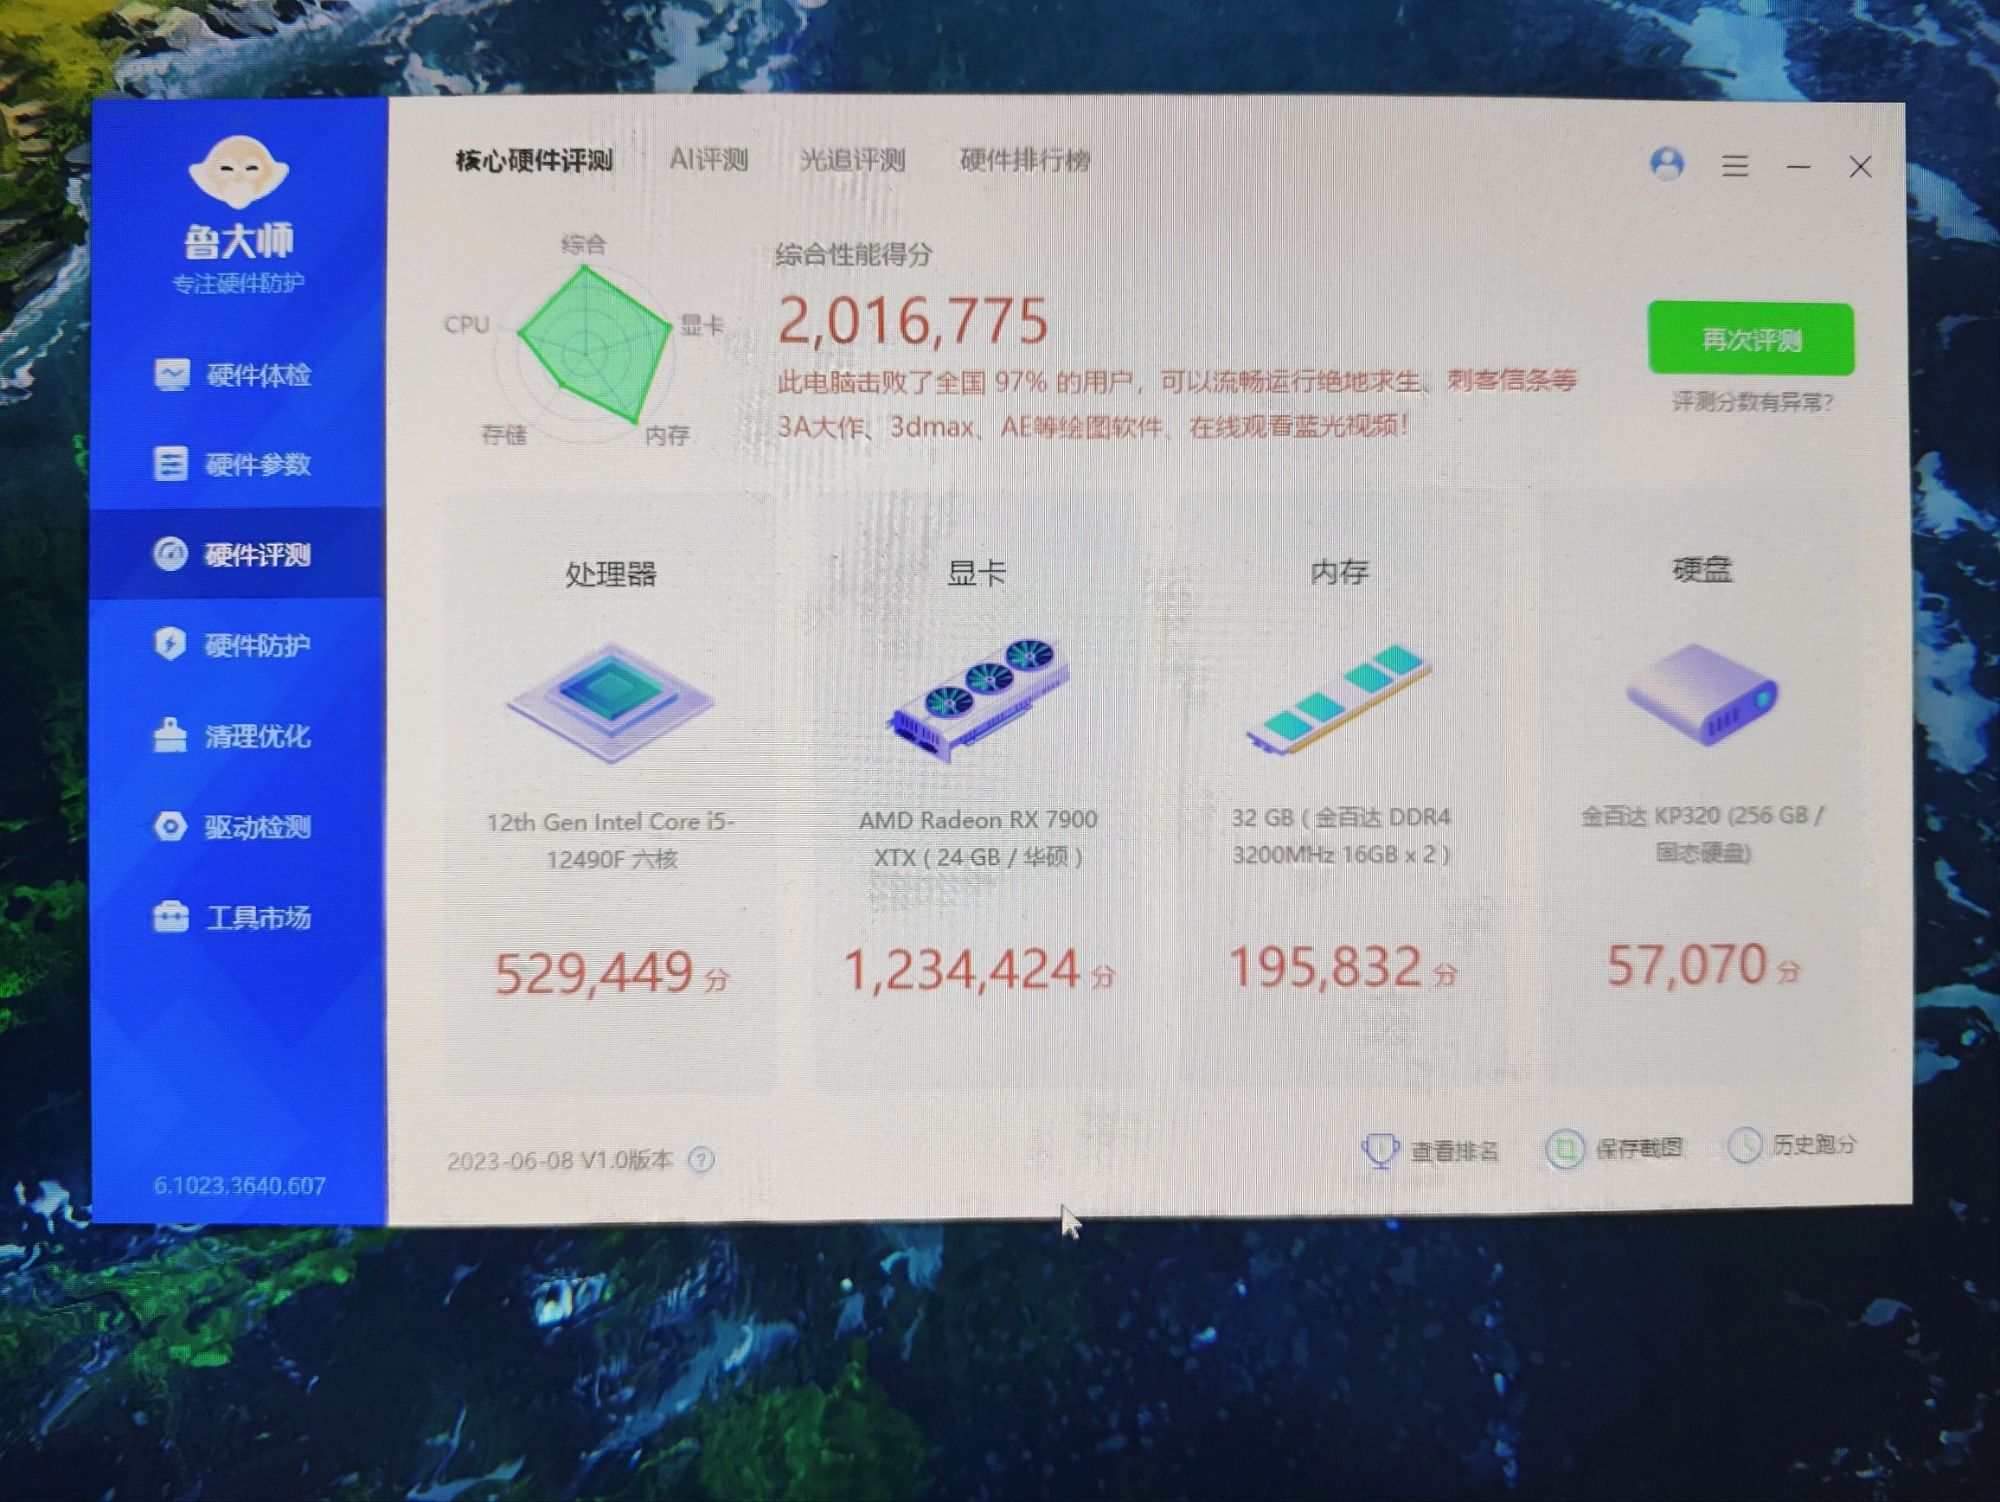The image size is (2000, 1502).
Task: Click the 再次评测 retest button
Action: pos(1751,339)
